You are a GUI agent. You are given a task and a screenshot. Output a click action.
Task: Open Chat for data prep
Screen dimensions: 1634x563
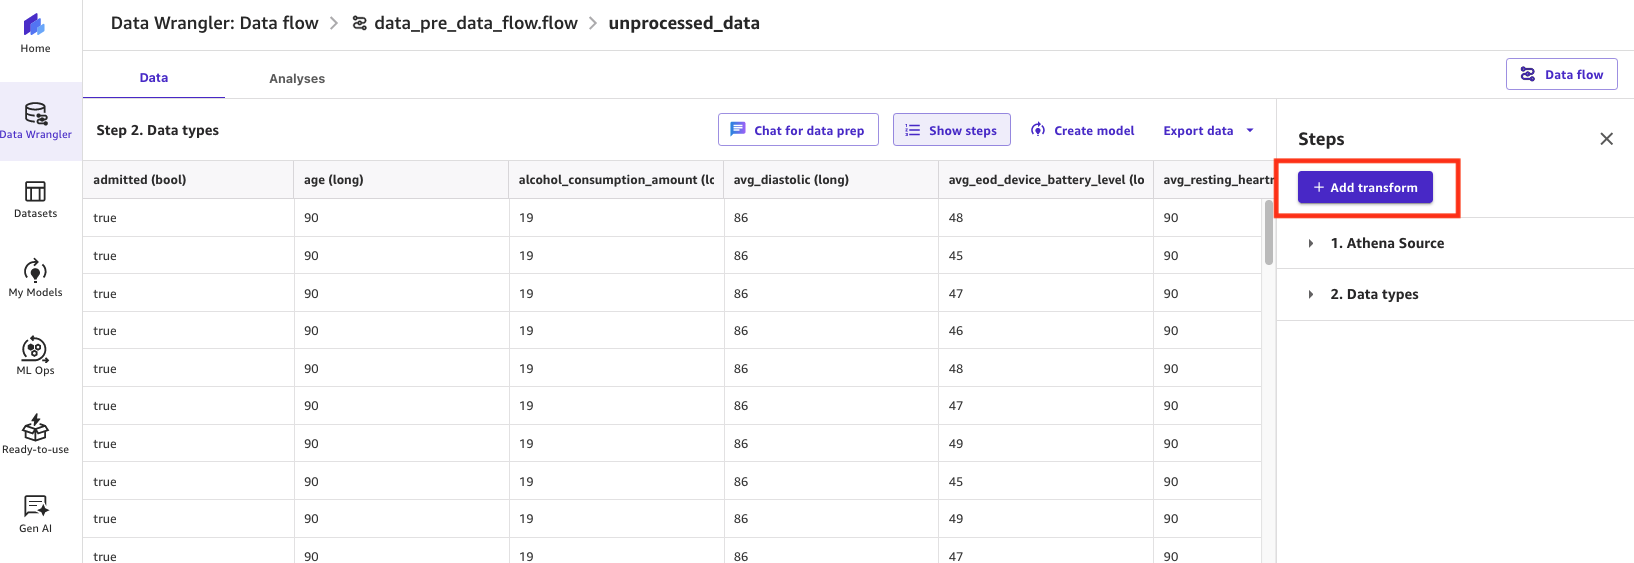click(x=798, y=130)
